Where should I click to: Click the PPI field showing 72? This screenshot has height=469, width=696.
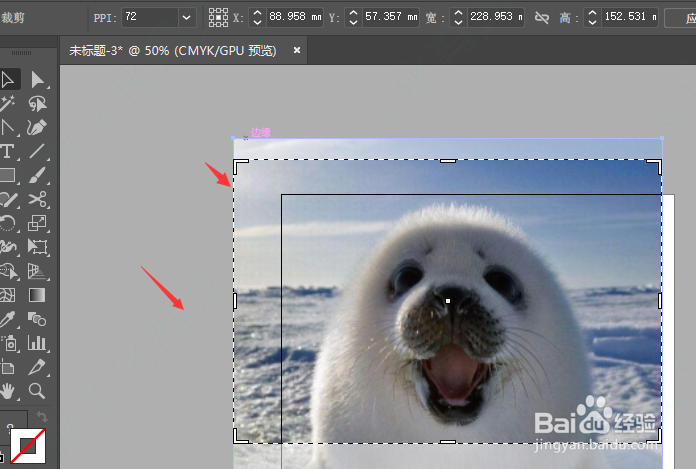[x=150, y=18]
